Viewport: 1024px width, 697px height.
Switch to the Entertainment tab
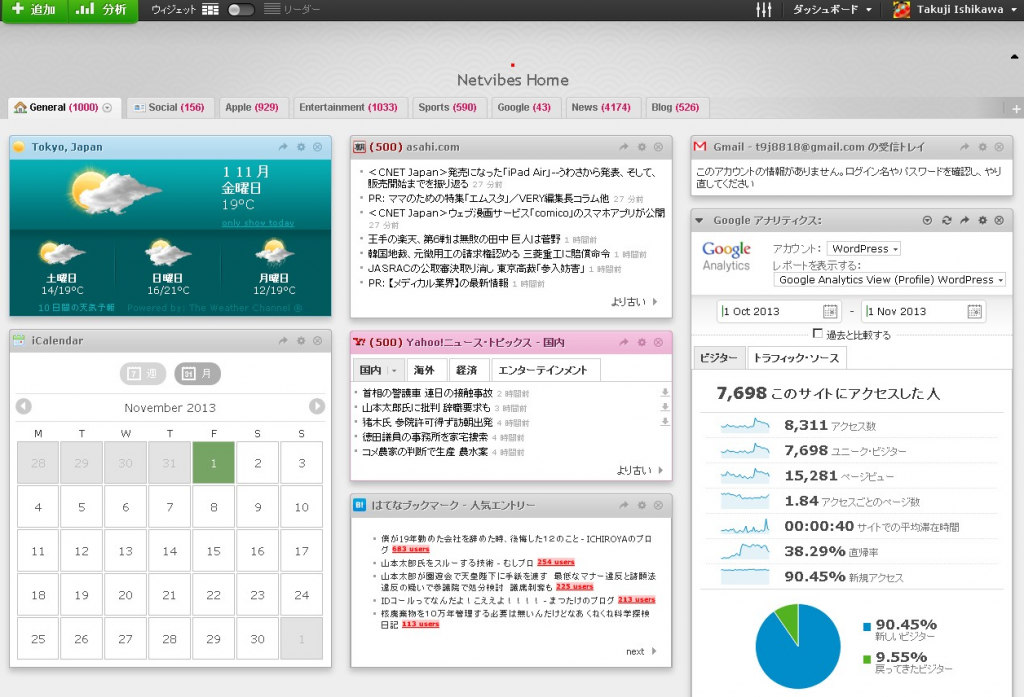click(348, 108)
